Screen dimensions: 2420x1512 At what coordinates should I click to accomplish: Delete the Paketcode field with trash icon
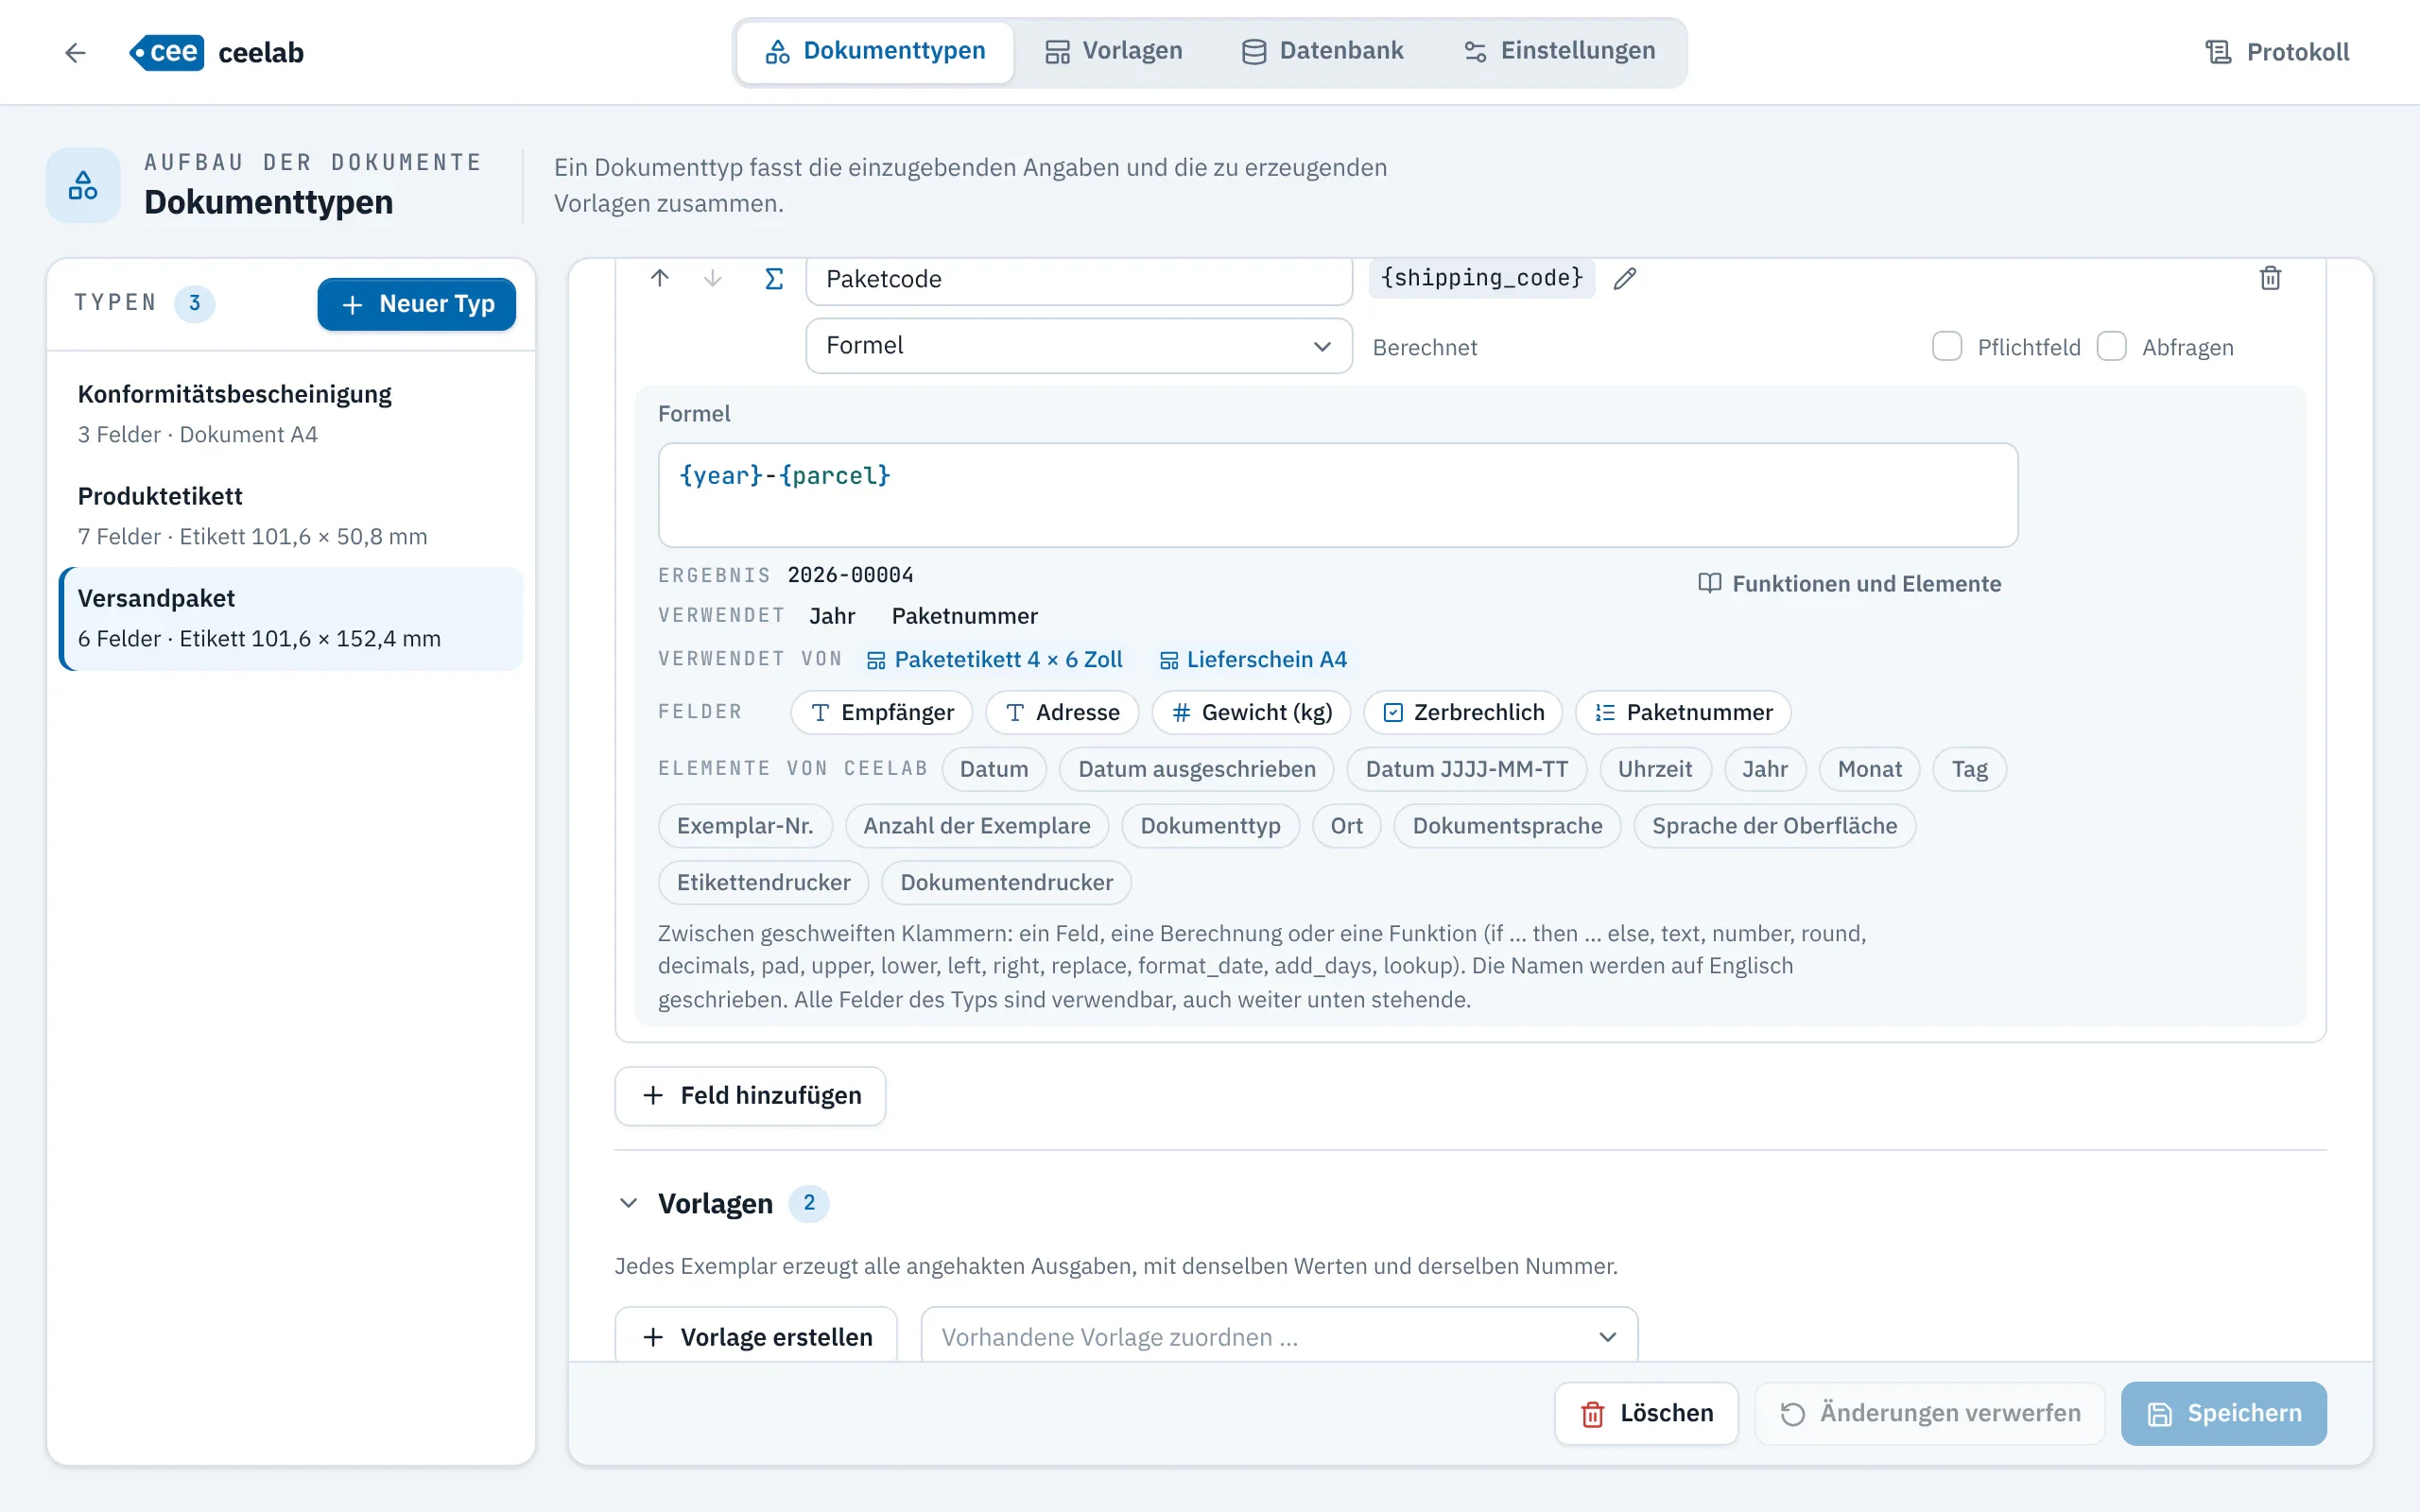pos(2271,278)
